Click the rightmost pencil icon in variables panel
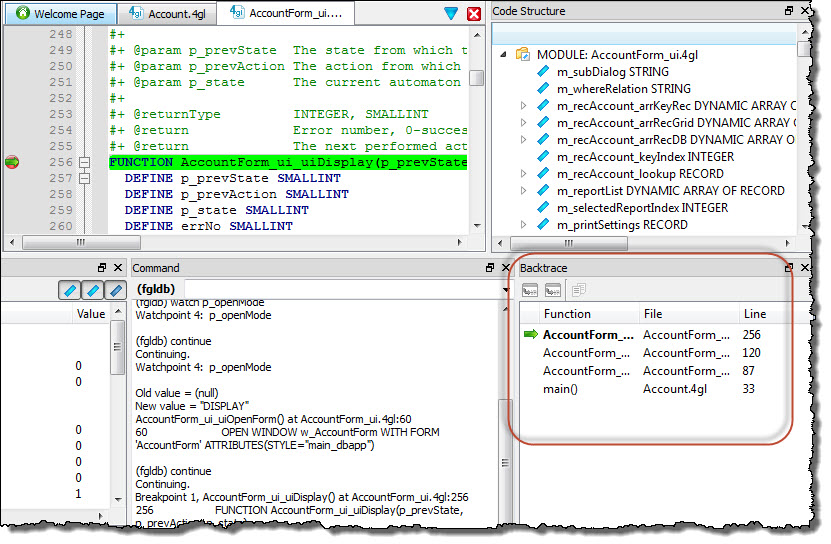 click(x=116, y=290)
